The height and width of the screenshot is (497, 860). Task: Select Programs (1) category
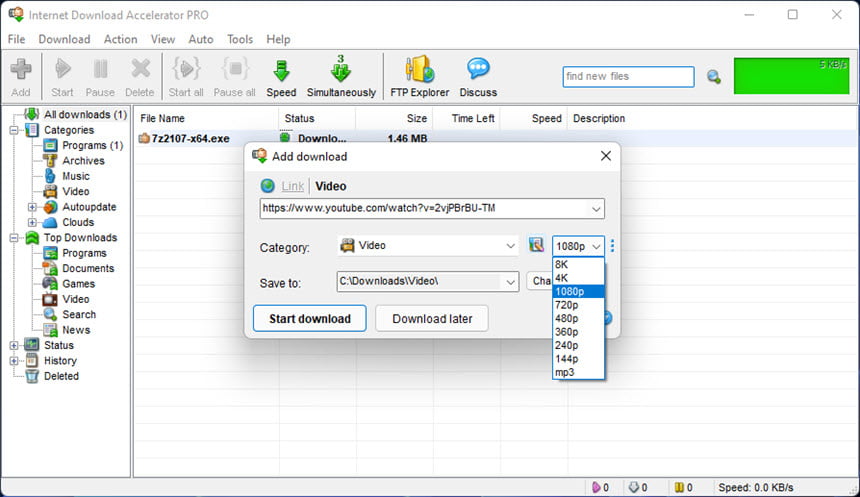pos(93,145)
